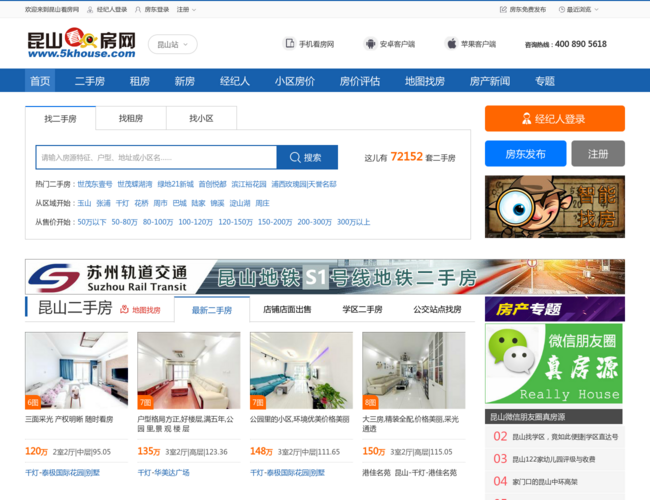
Task: Focus the property keyword search field
Action: point(155,157)
